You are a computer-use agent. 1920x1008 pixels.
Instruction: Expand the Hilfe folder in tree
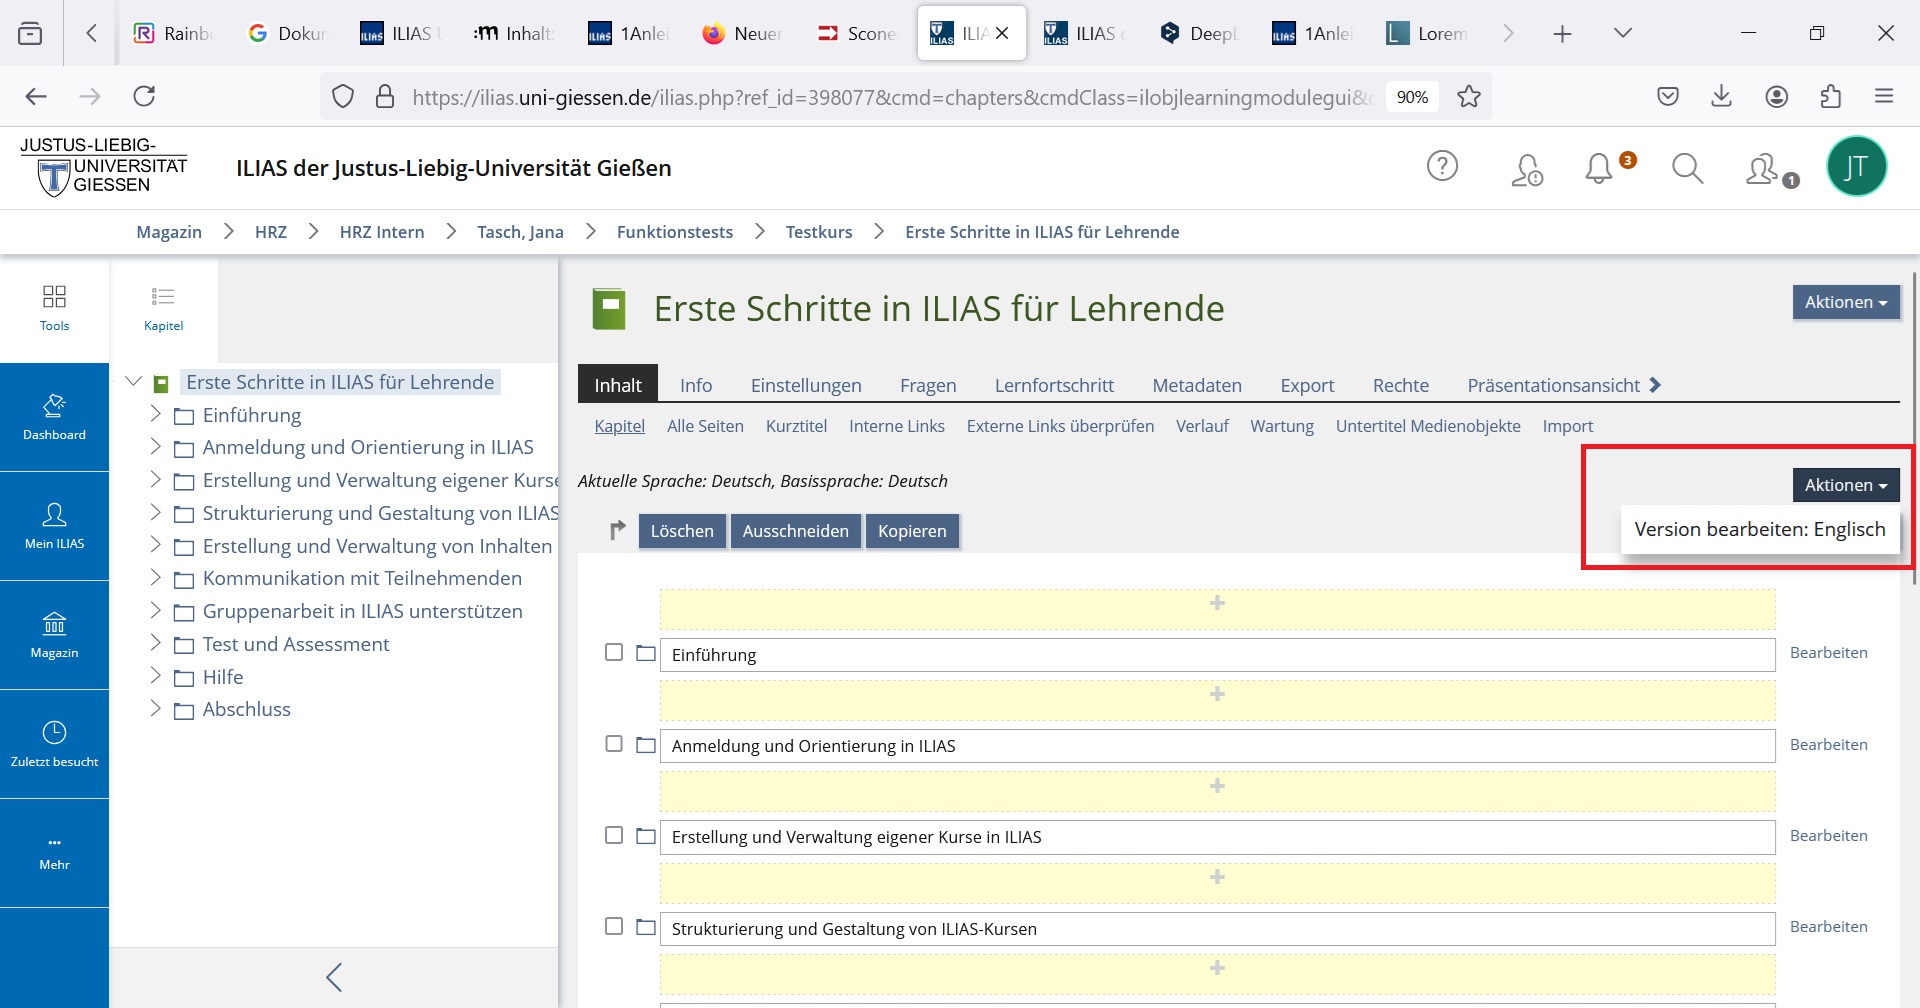click(x=155, y=676)
